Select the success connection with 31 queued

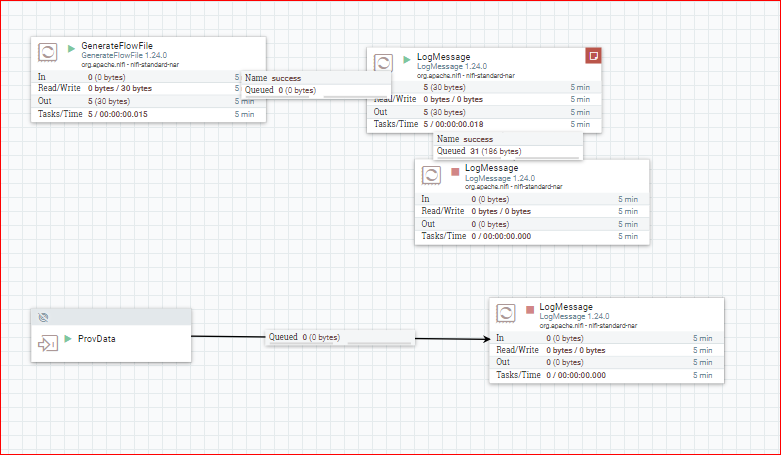pos(508,146)
